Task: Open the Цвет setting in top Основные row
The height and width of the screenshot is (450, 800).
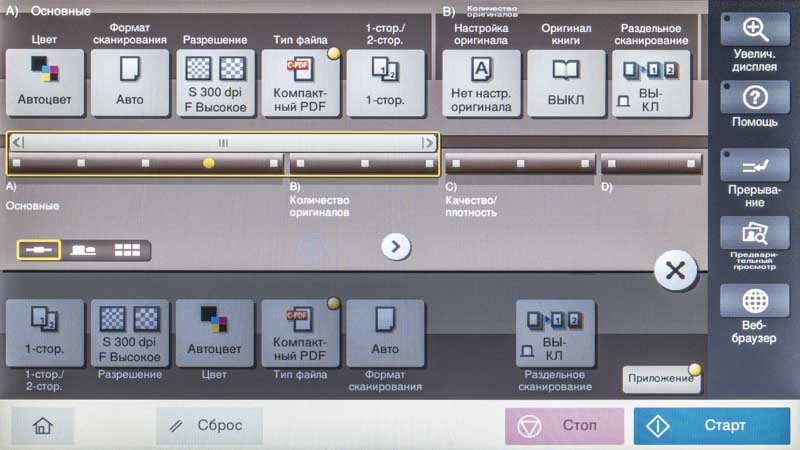Action: click(45, 83)
